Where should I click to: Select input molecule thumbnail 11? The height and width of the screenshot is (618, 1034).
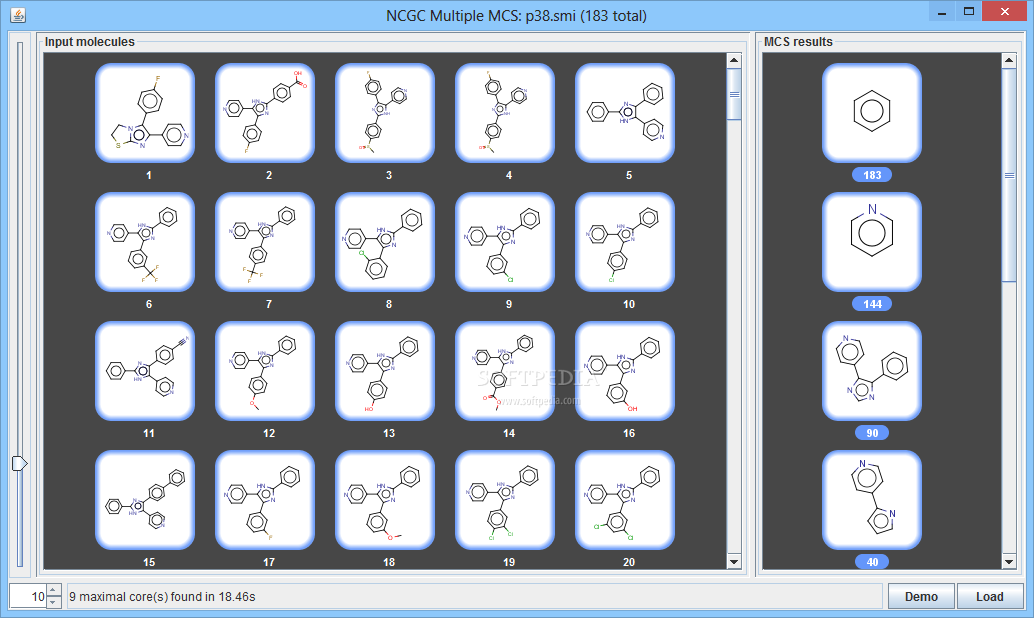(145, 371)
